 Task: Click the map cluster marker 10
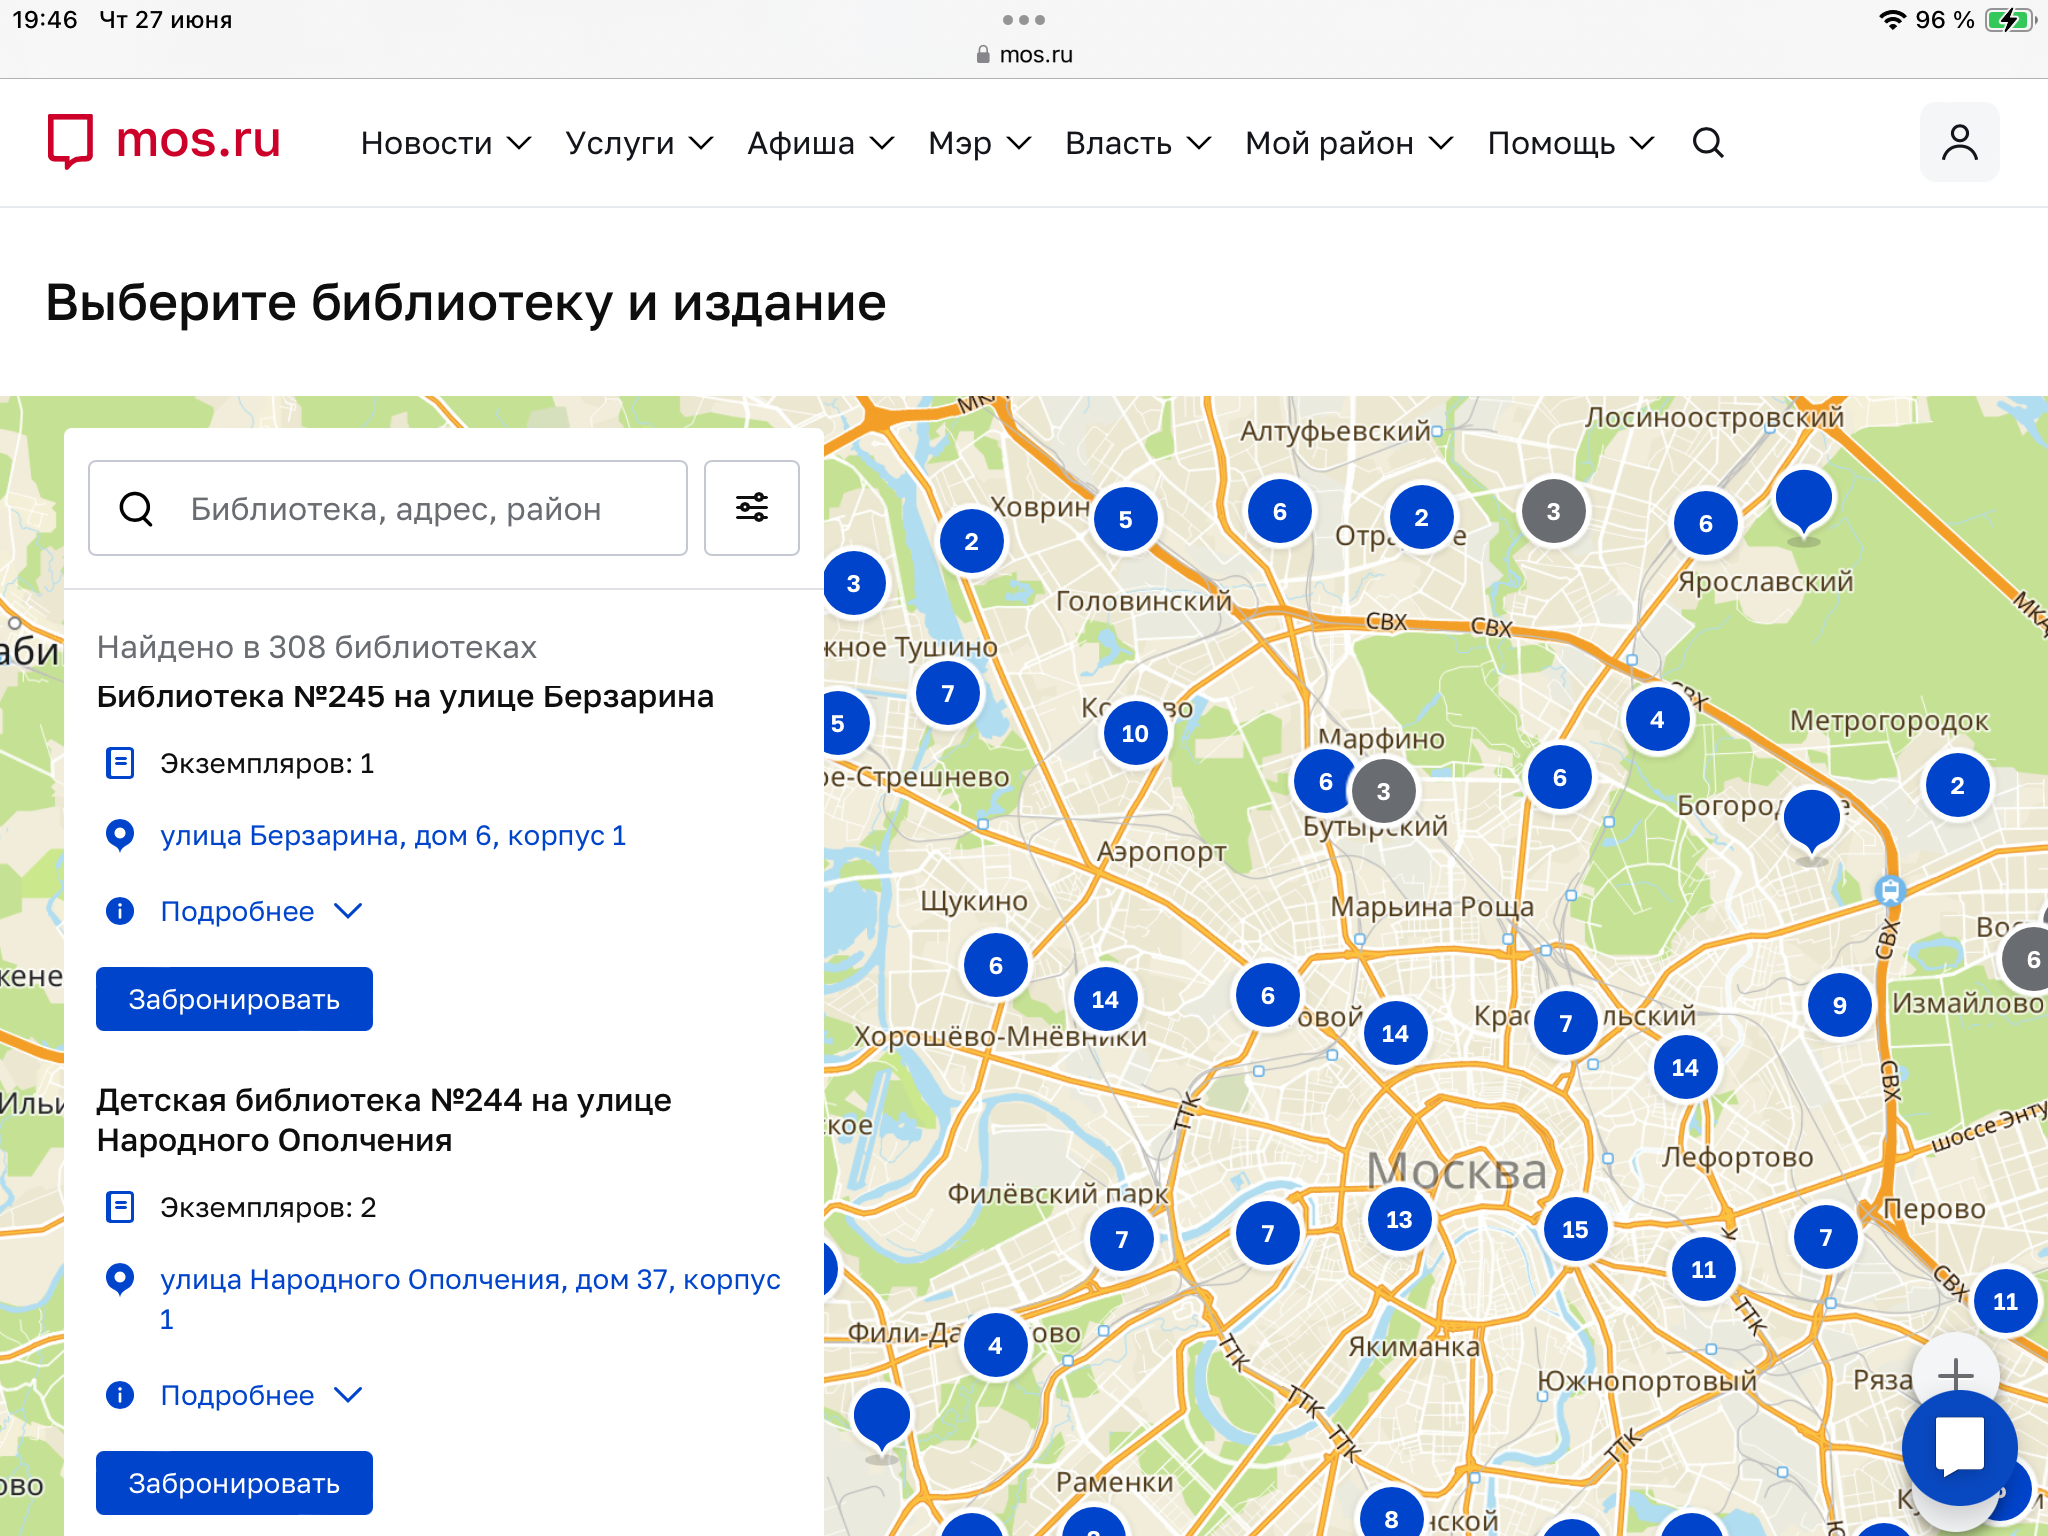[x=1135, y=734]
